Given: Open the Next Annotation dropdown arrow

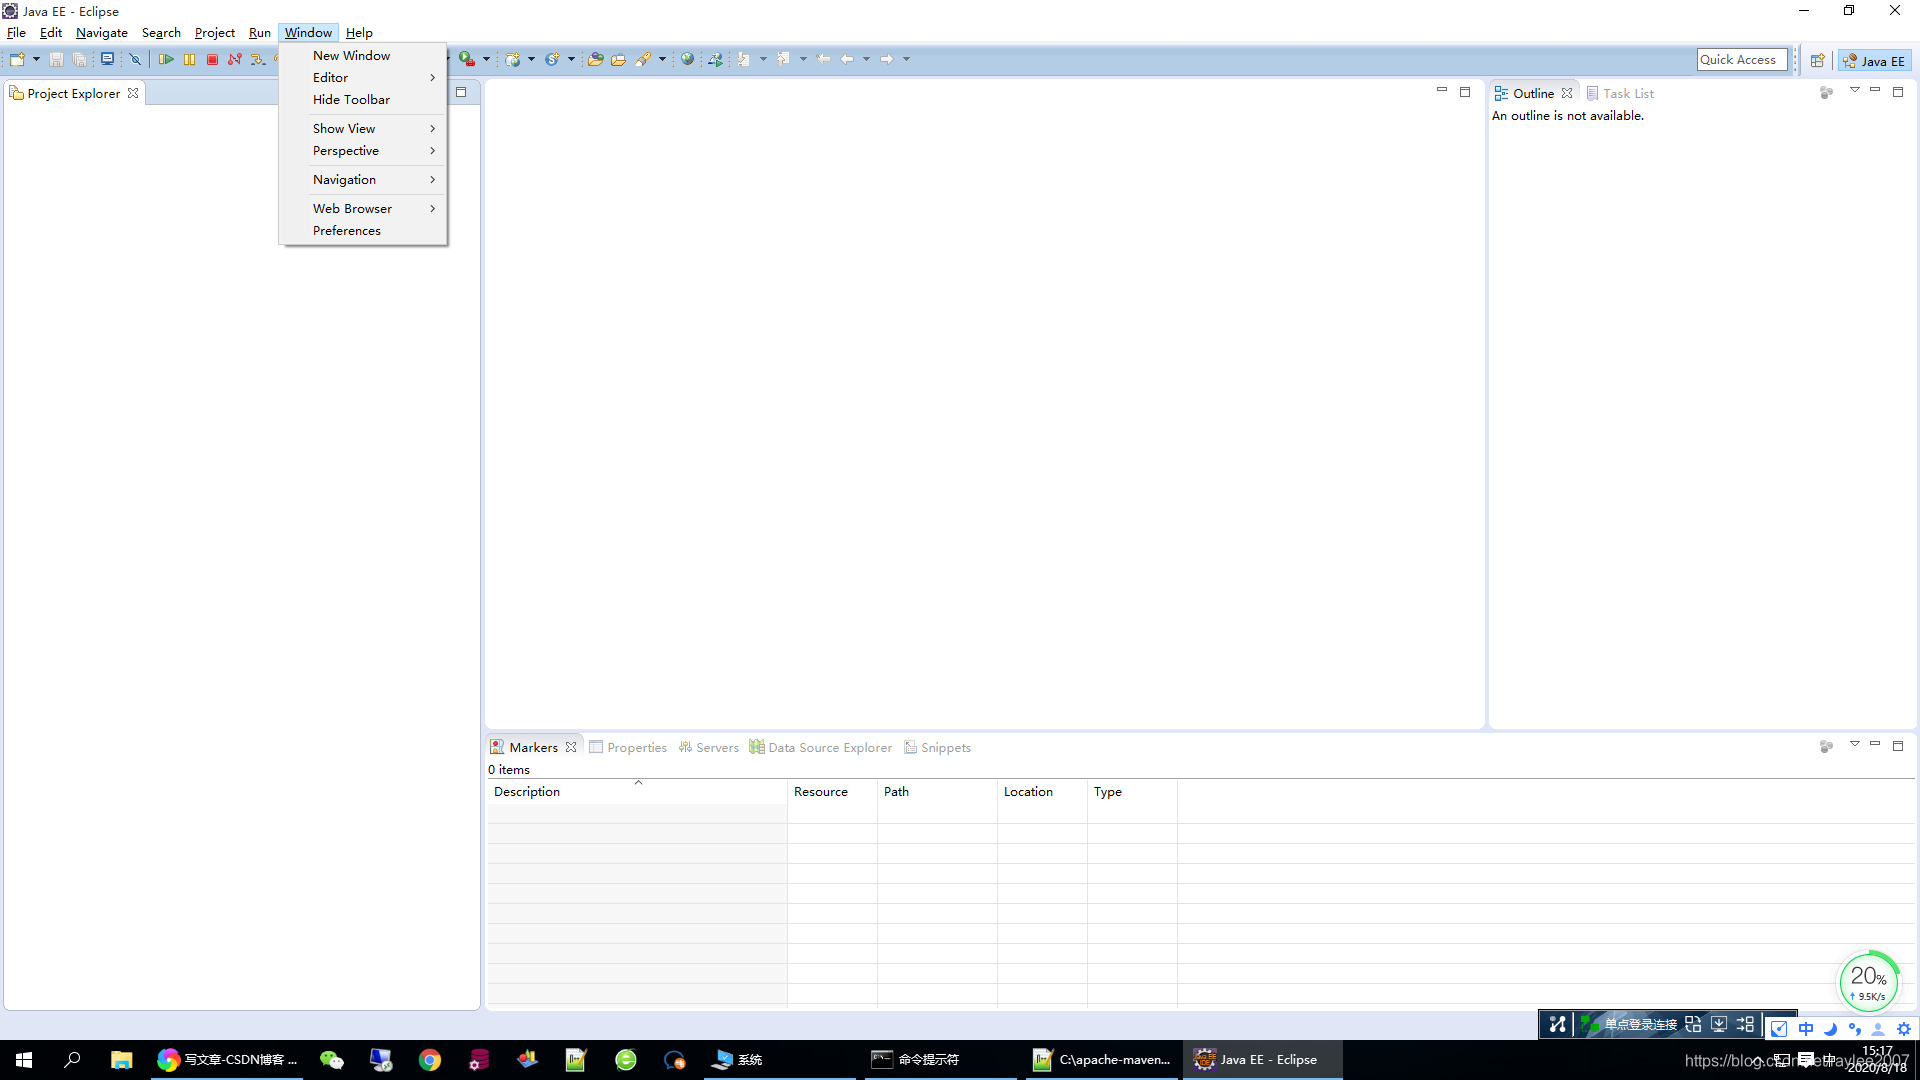Looking at the screenshot, I should pyautogui.click(x=763, y=60).
